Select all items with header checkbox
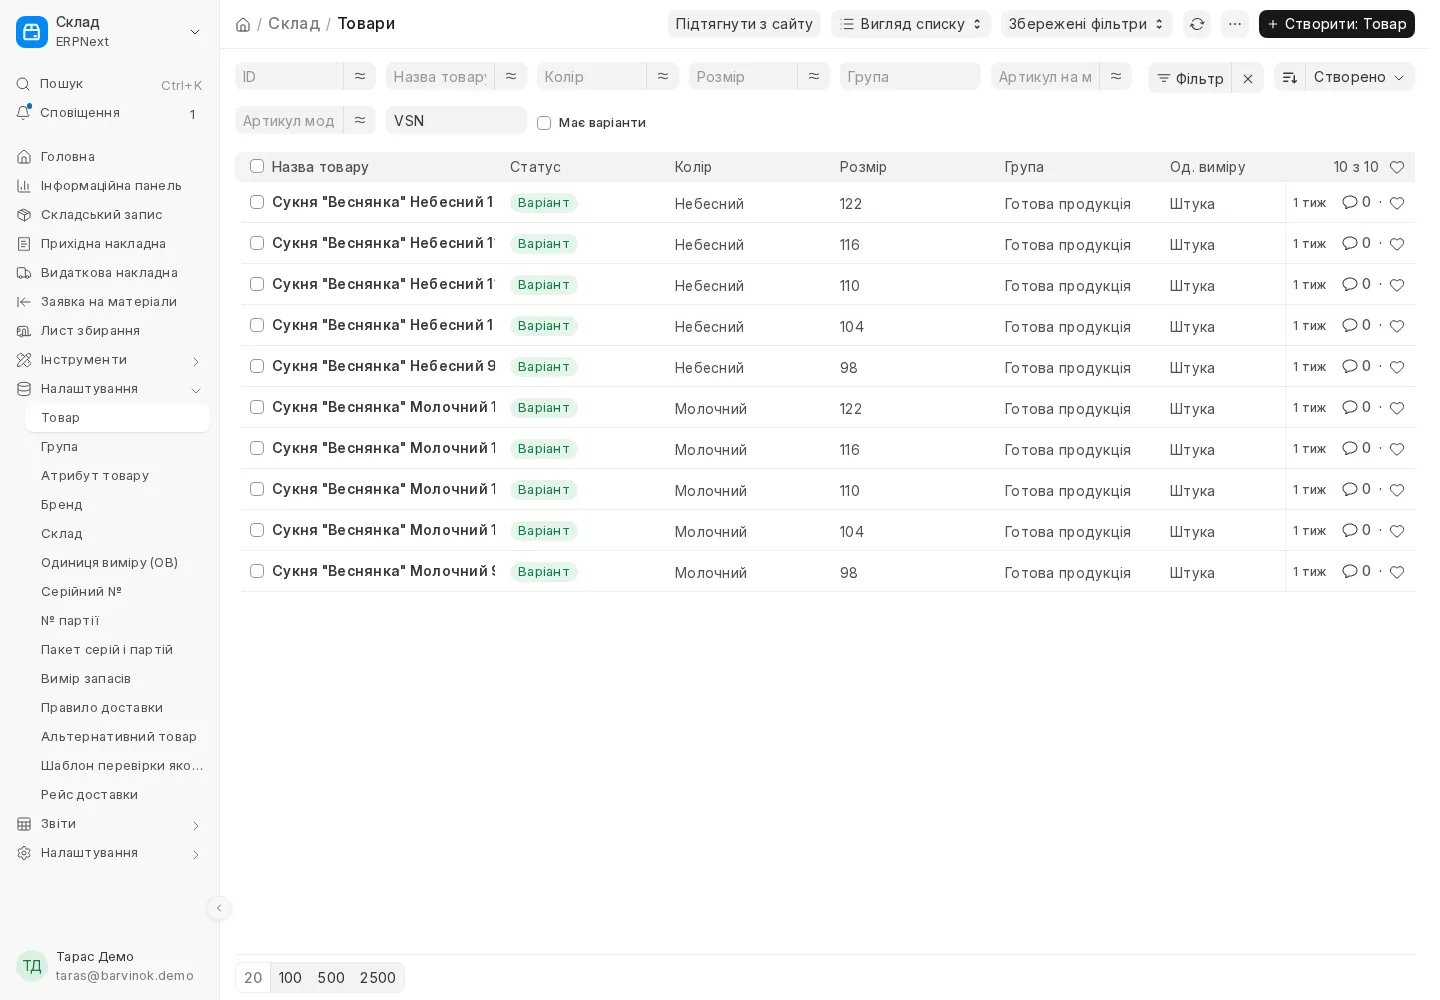The height and width of the screenshot is (1000, 1440). (257, 166)
